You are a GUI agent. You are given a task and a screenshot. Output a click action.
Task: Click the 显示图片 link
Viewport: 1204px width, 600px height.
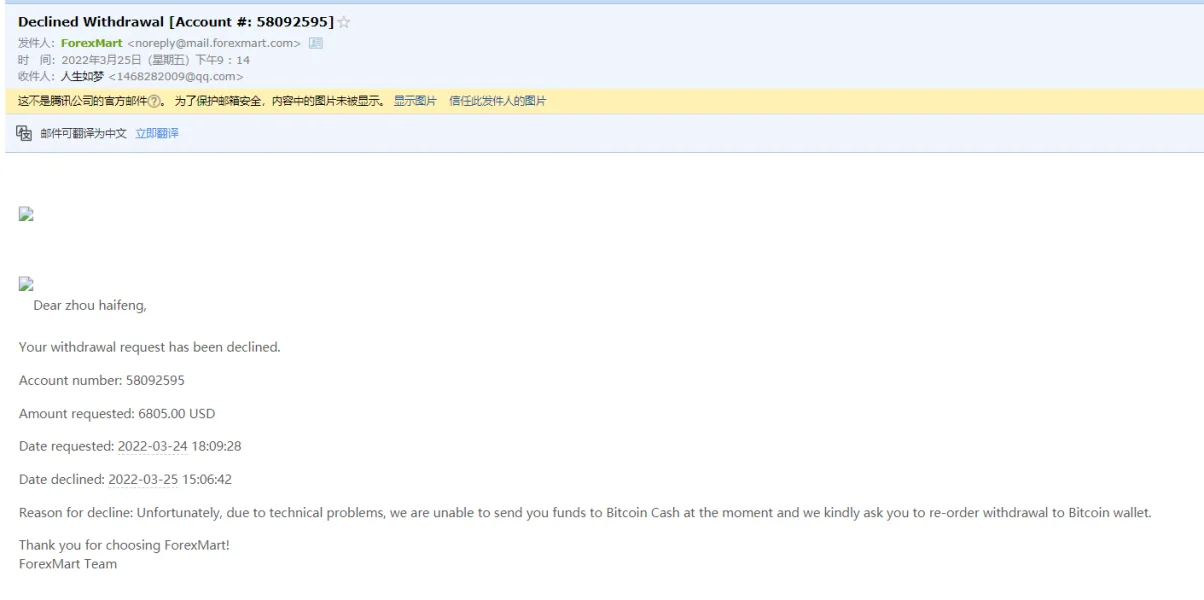coord(414,101)
